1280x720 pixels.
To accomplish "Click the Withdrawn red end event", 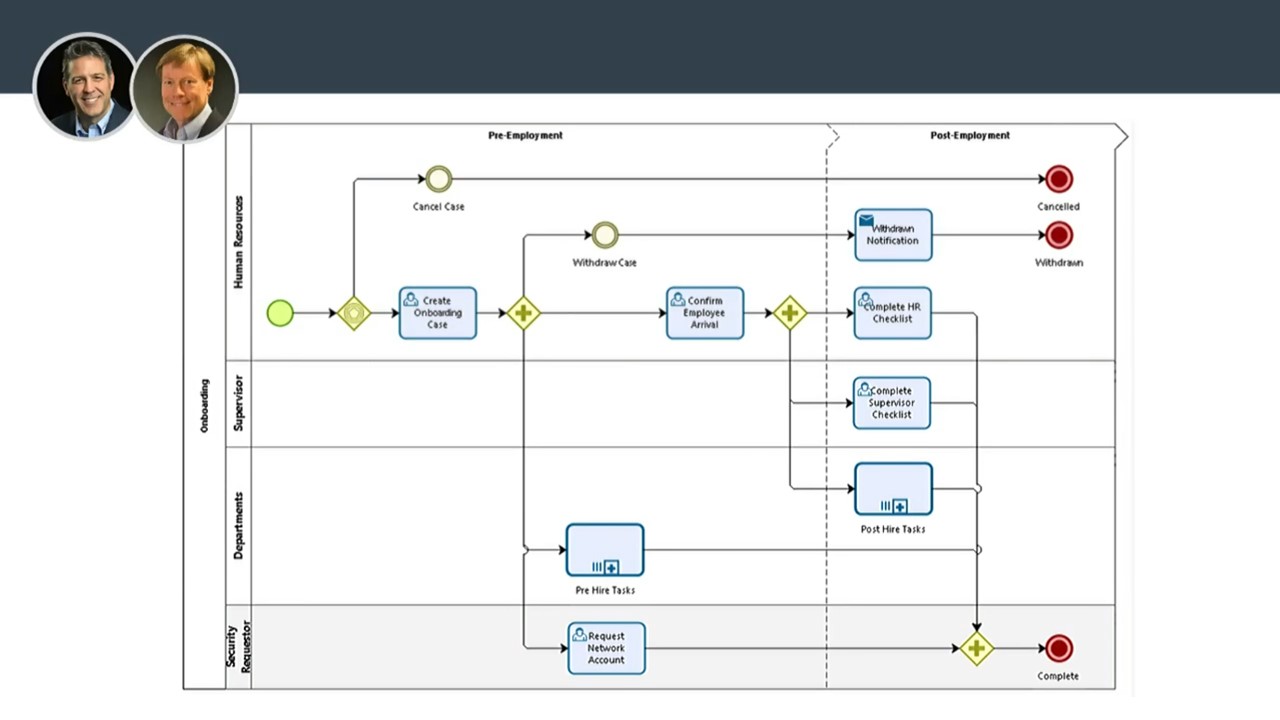I will click(1058, 236).
